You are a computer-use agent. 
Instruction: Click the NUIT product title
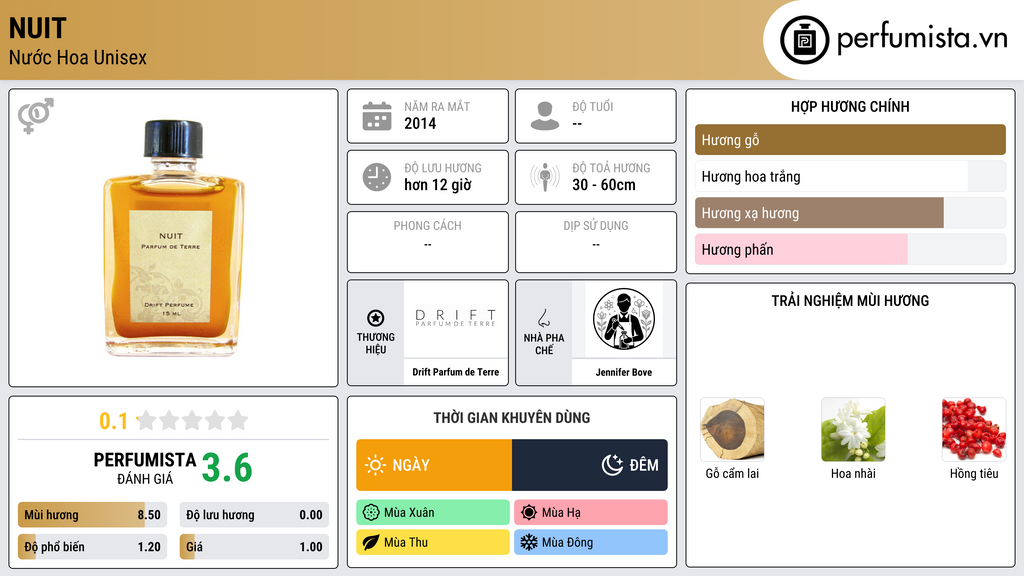point(38,29)
